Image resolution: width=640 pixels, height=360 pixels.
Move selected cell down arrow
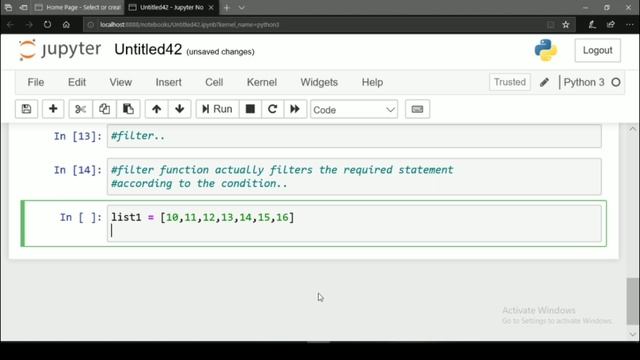[x=180, y=109]
